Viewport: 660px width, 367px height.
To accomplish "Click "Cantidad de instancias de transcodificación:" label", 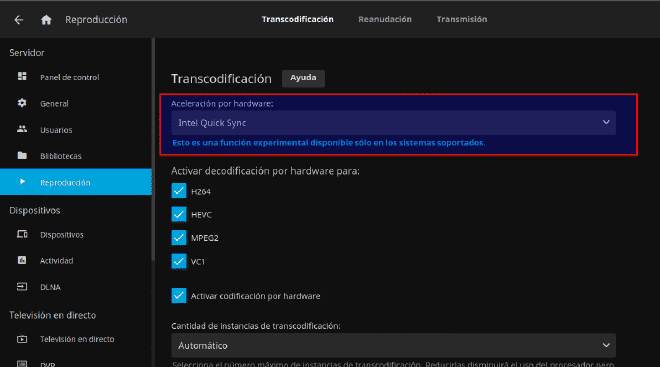I will click(256, 326).
